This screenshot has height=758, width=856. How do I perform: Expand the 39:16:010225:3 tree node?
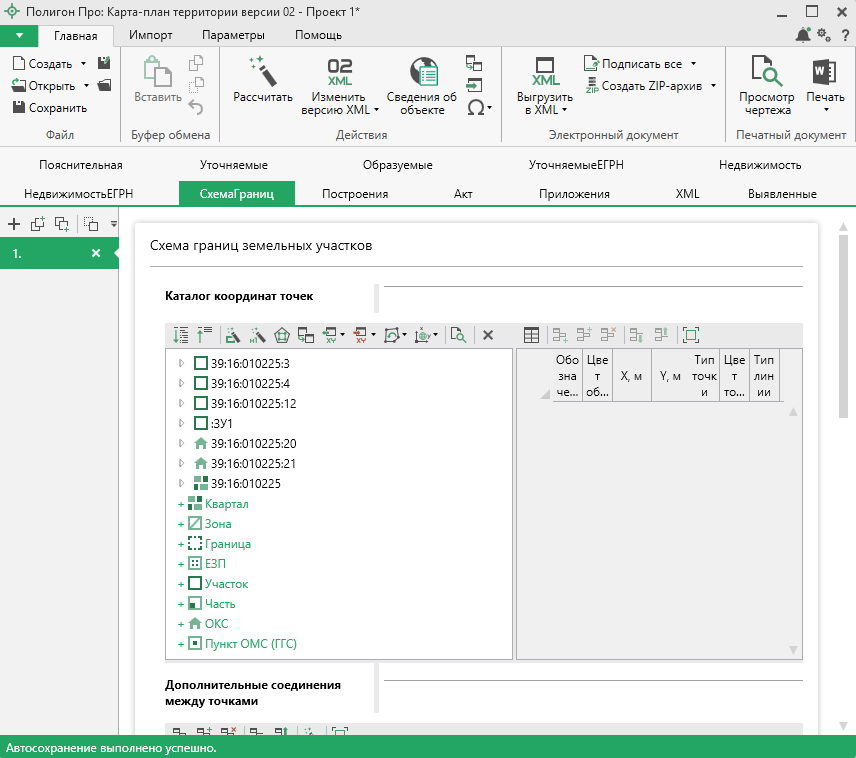[x=181, y=363]
